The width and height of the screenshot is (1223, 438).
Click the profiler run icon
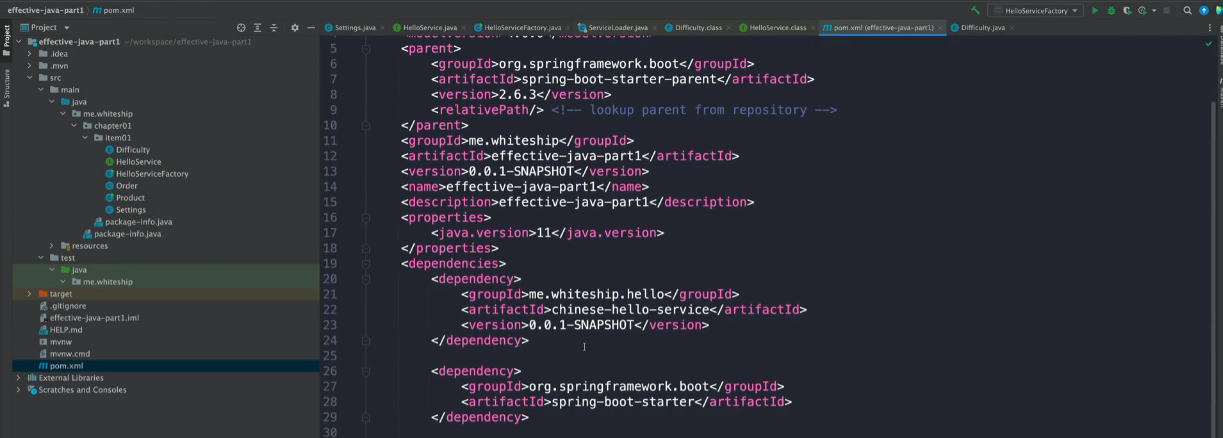(x=1142, y=10)
